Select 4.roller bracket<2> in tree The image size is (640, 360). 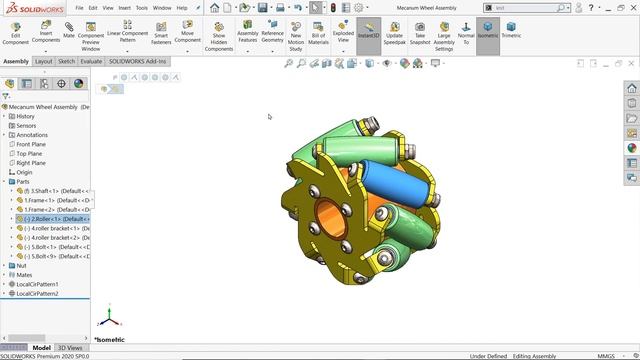[53, 238]
